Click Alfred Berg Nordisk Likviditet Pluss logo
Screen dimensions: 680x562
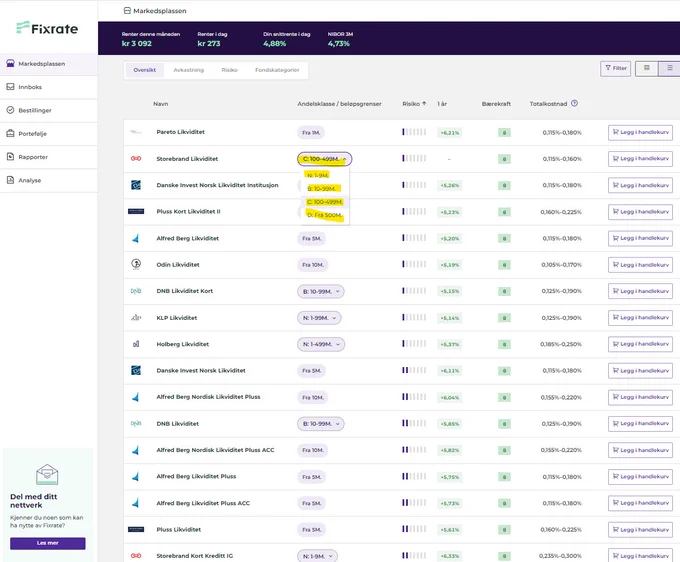point(136,397)
